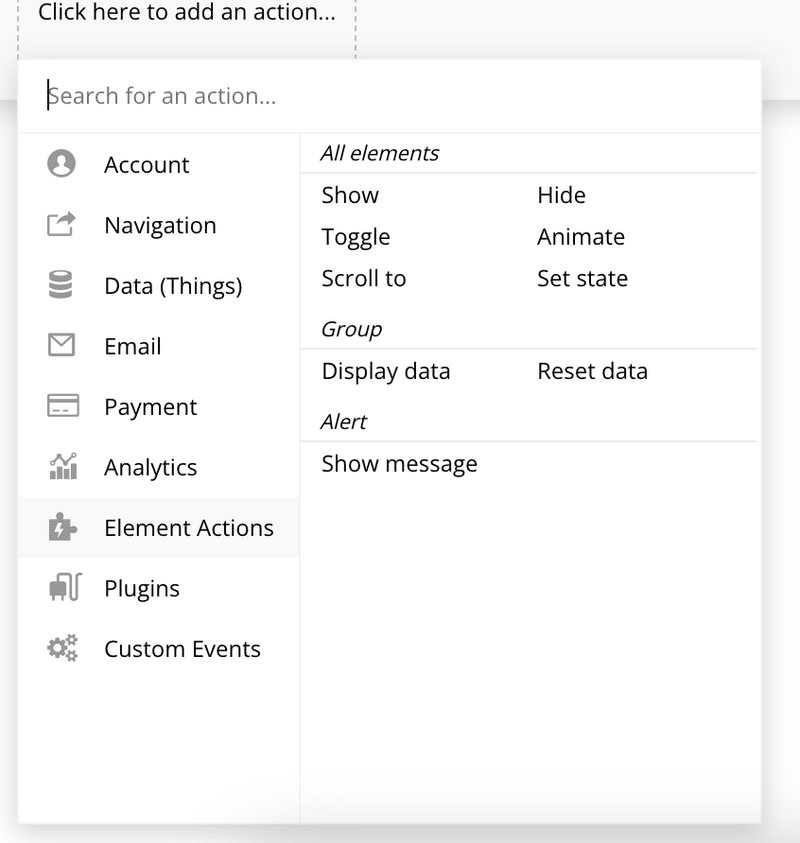Select the Navigation arrow icon
800x843 pixels.
(61, 224)
